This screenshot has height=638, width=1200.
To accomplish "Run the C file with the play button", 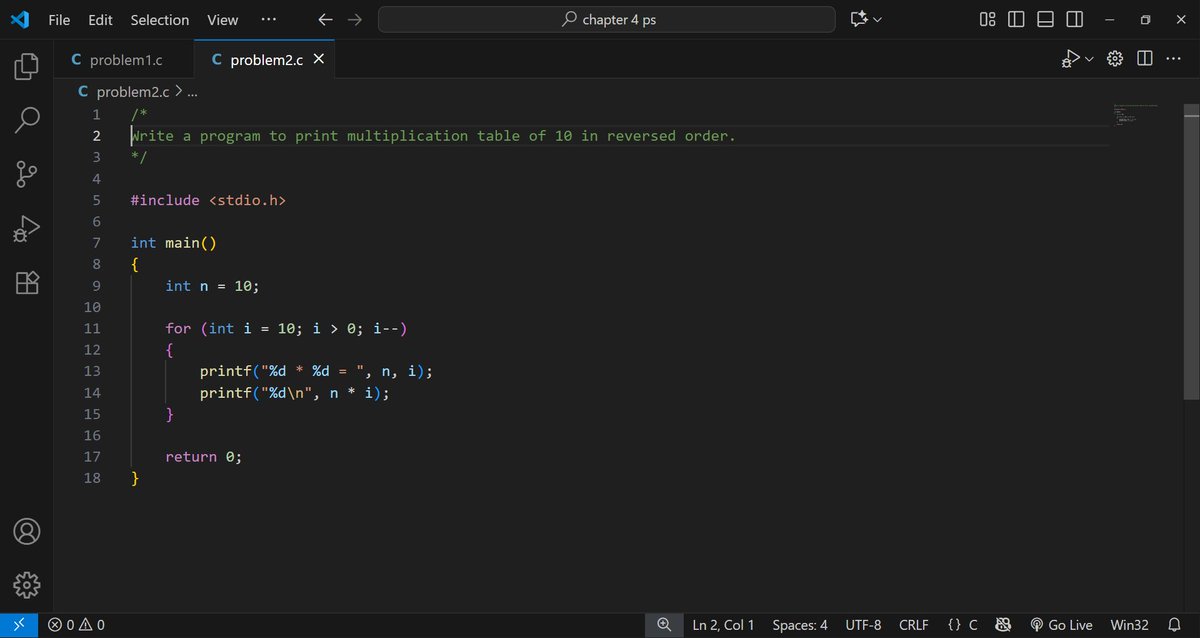I will pyautogui.click(x=1069, y=58).
